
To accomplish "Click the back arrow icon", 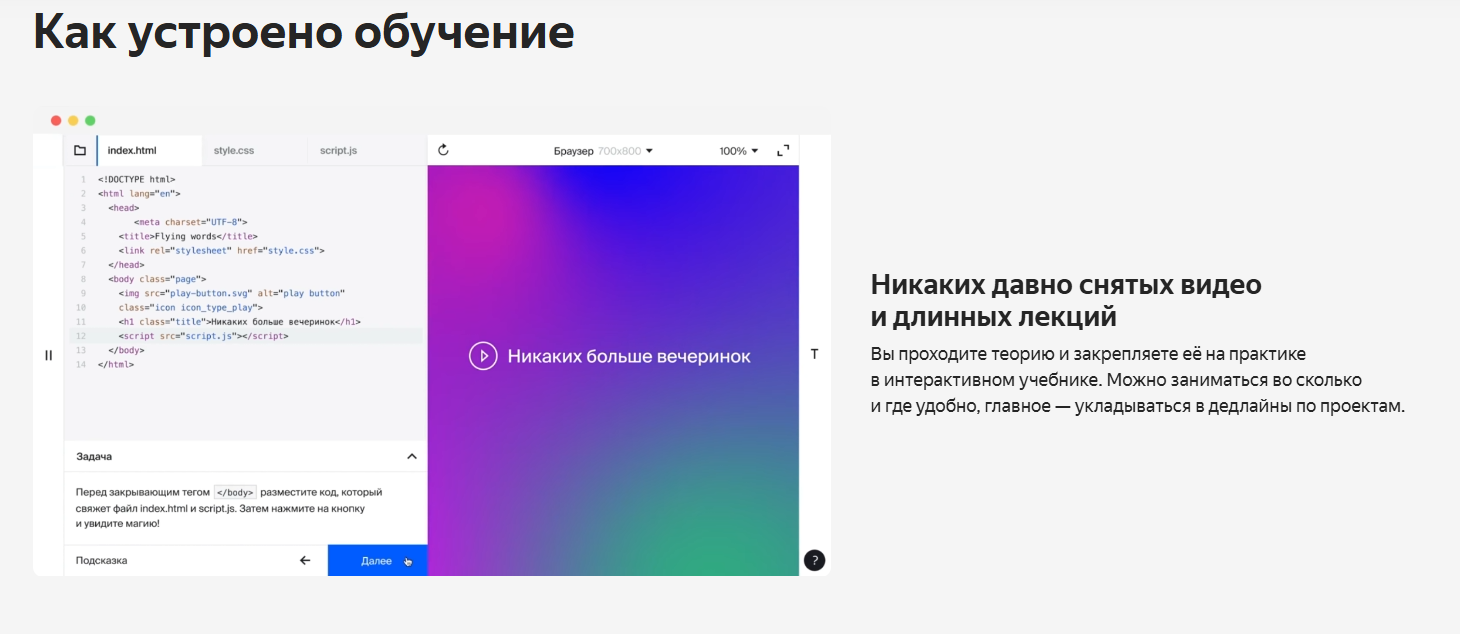I will [305, 561].
